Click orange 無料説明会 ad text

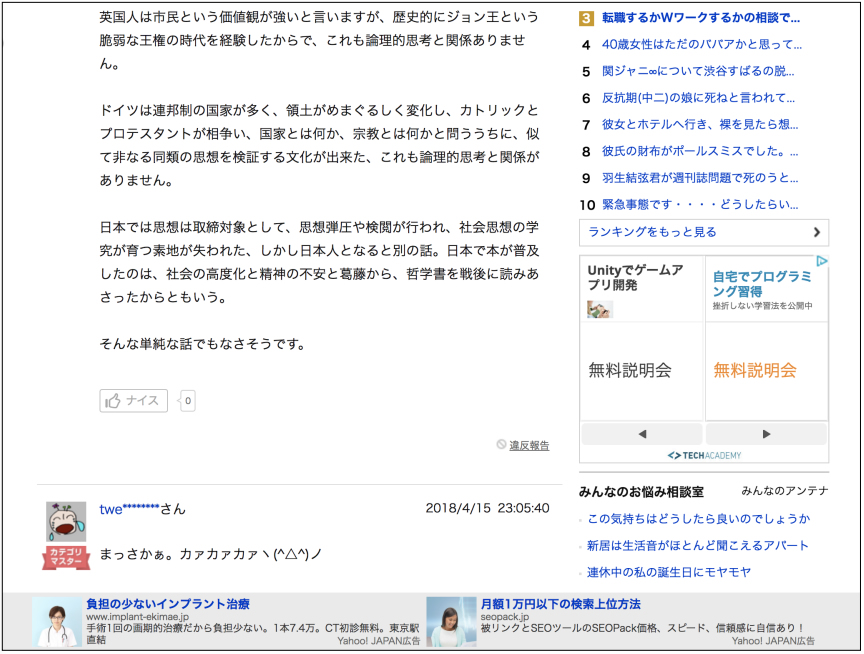click(755, 370)
